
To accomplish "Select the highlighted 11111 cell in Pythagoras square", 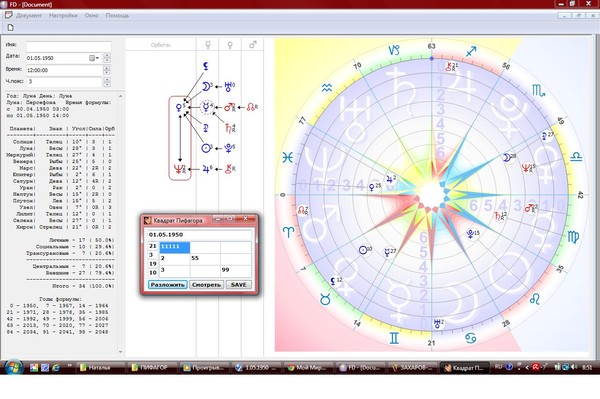I will (x=174, y=247).
